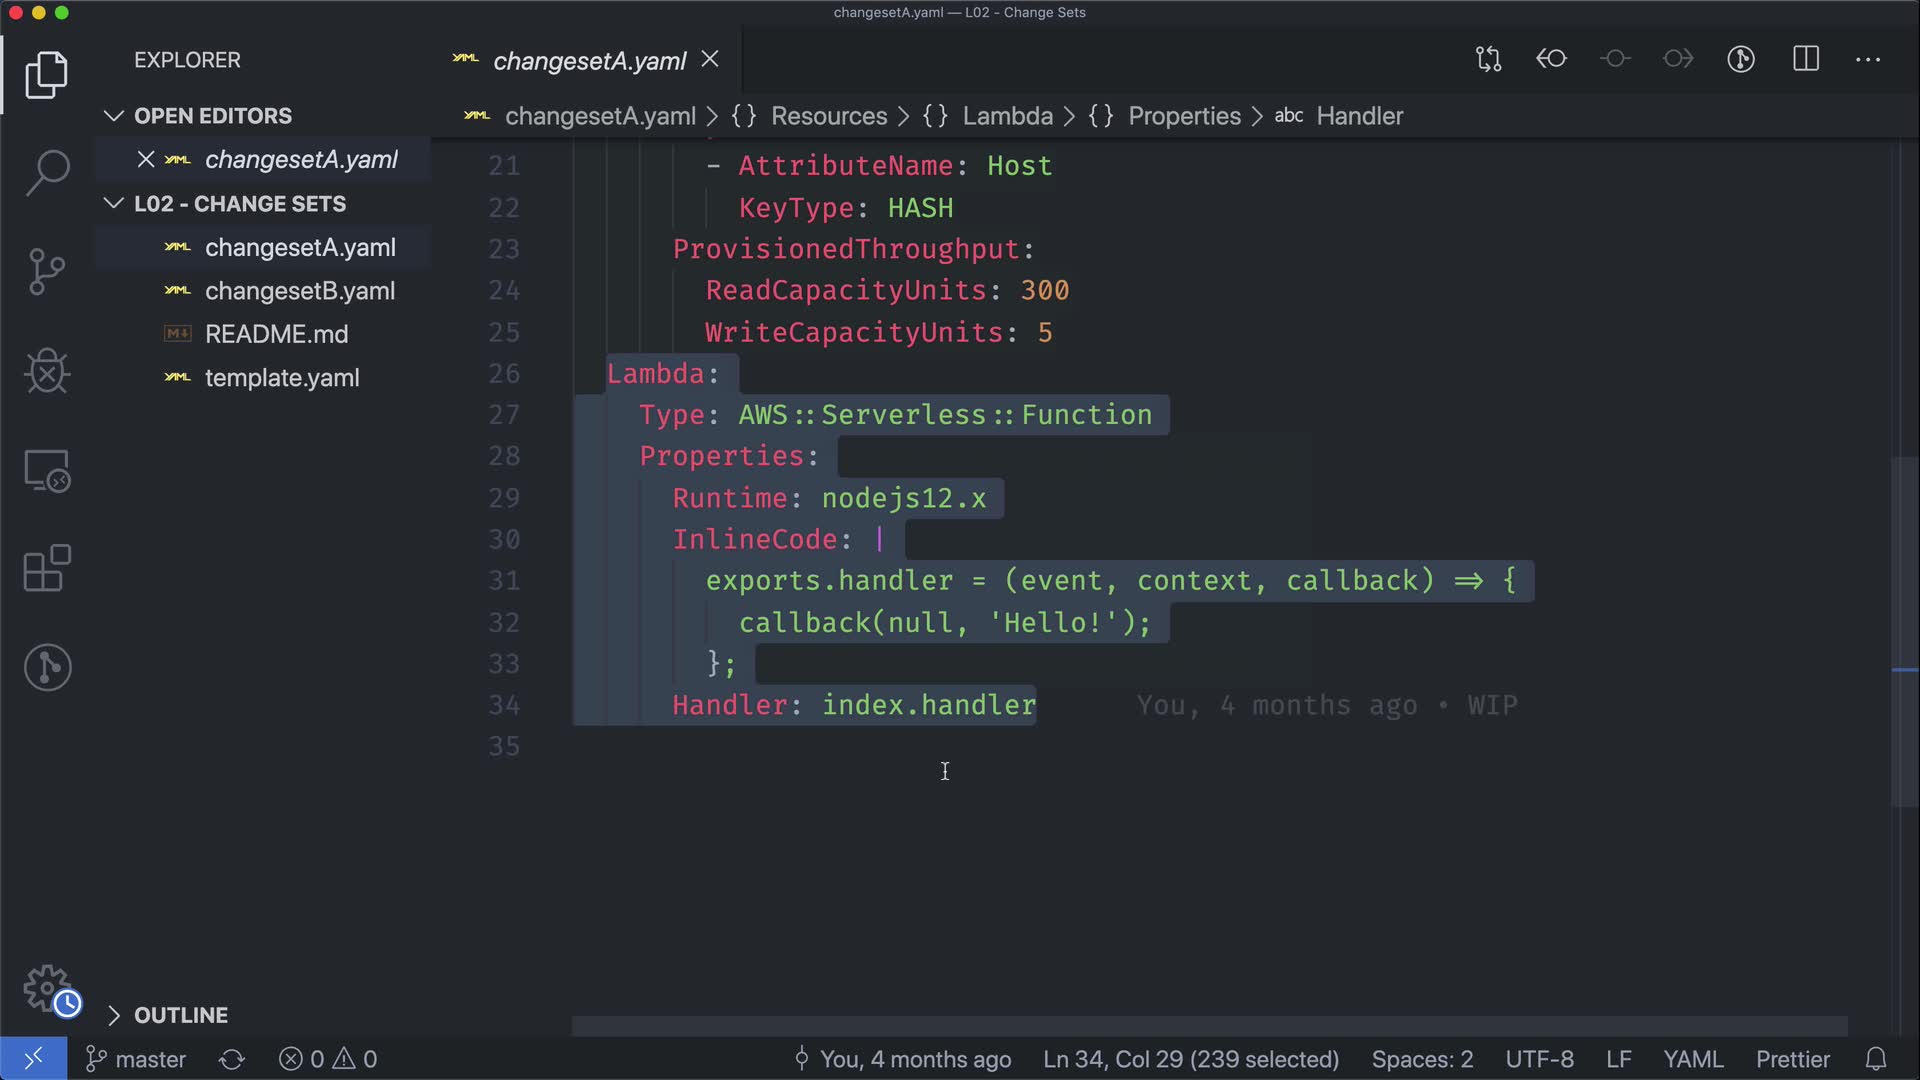1920x1080 pixels.
Task: Open the Remote Explorer view
Action: [47, 470]
